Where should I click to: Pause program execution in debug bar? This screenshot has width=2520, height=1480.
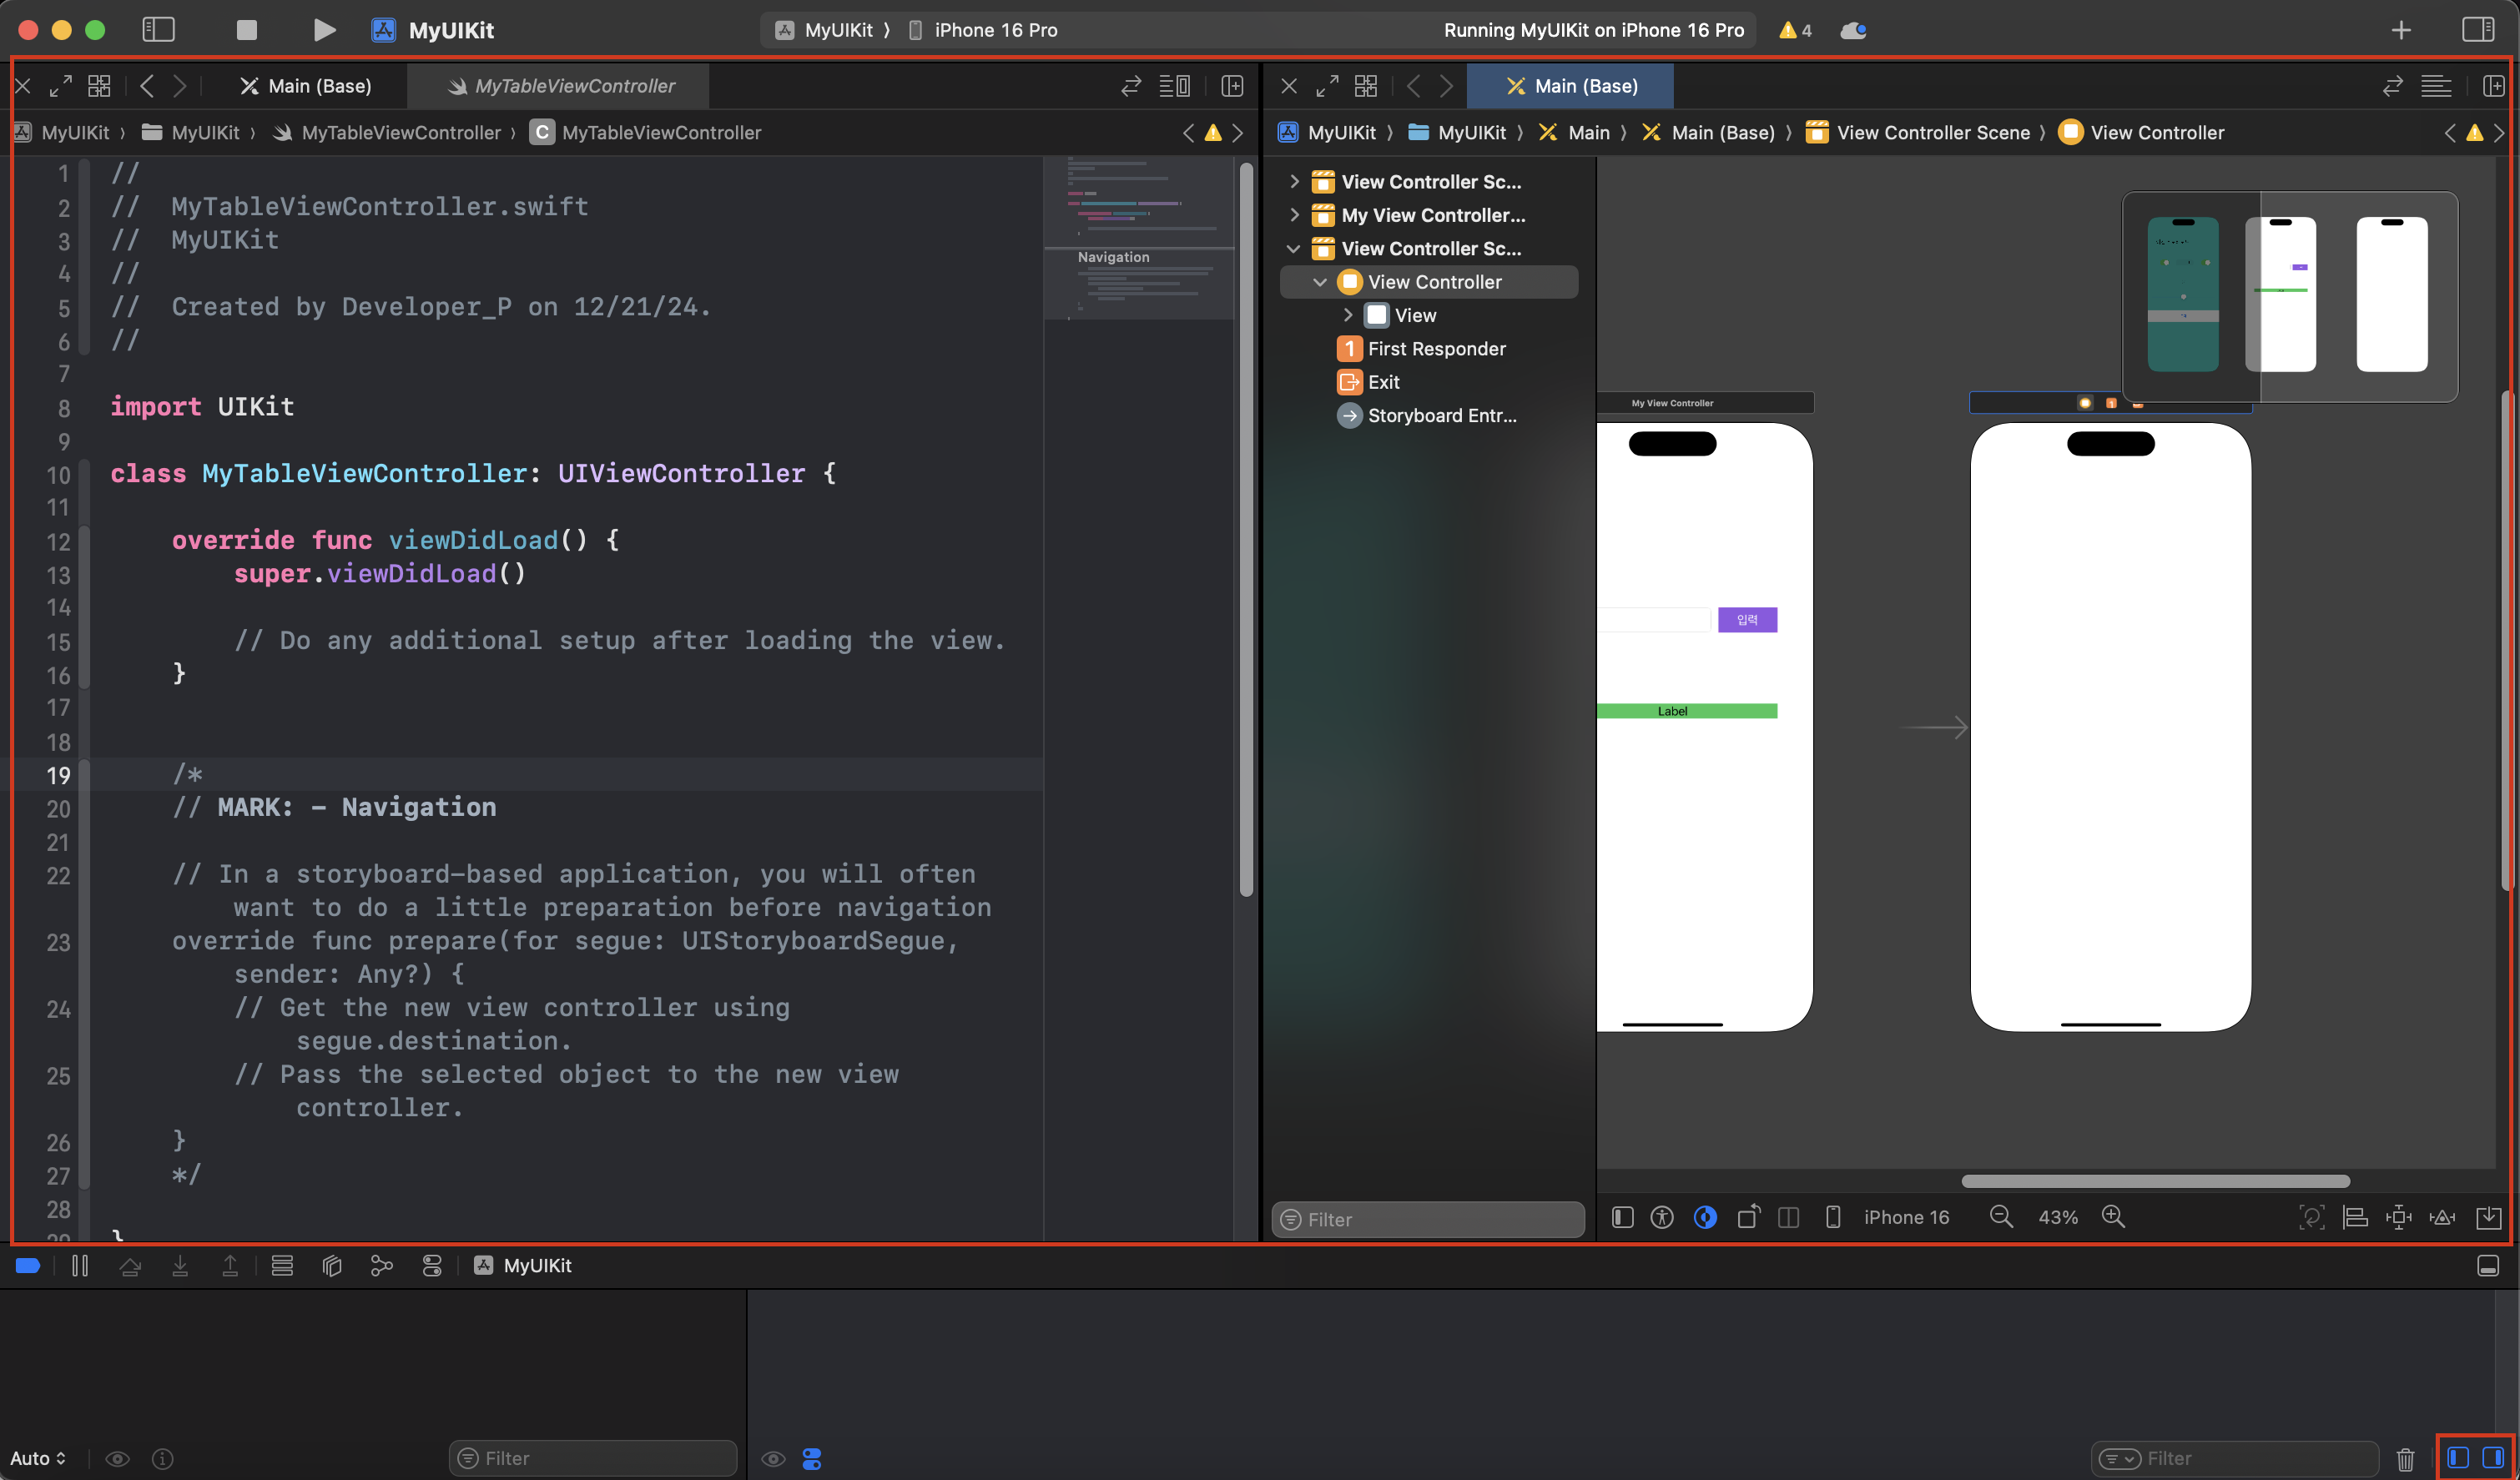coord(80,1266)
